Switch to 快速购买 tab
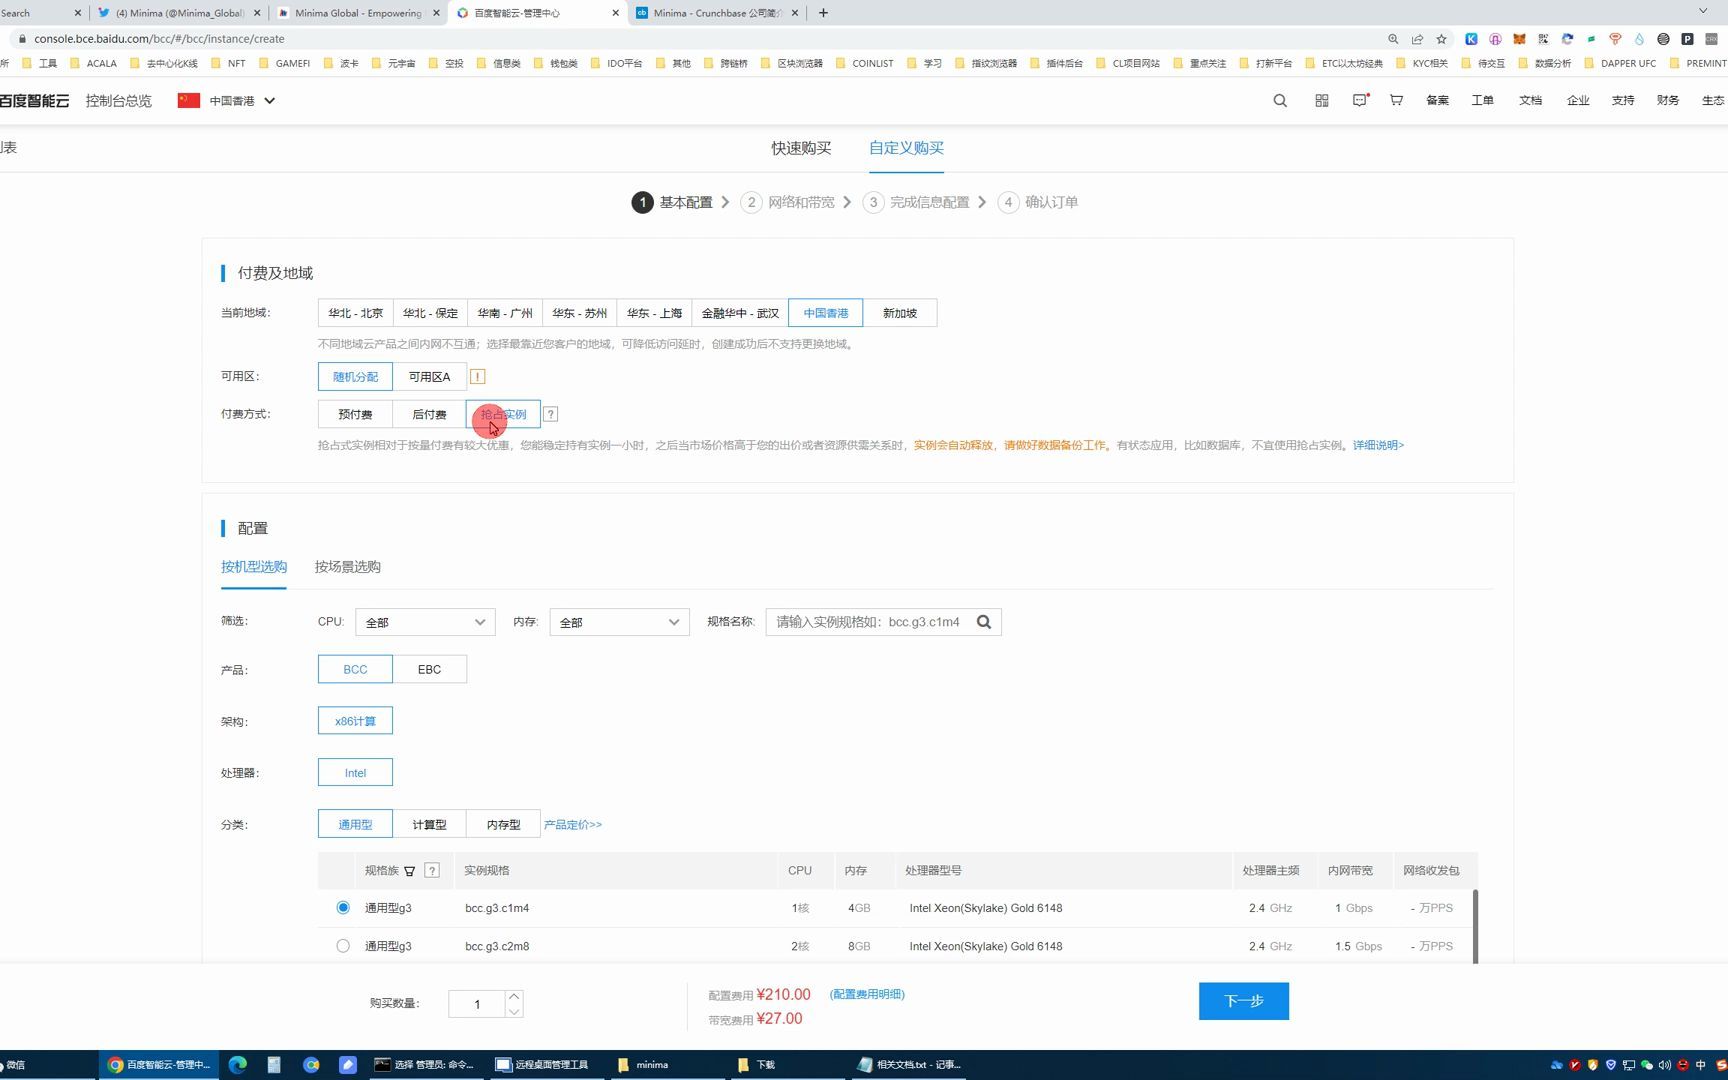The image size is (1728, 1080). click(801, 148)
